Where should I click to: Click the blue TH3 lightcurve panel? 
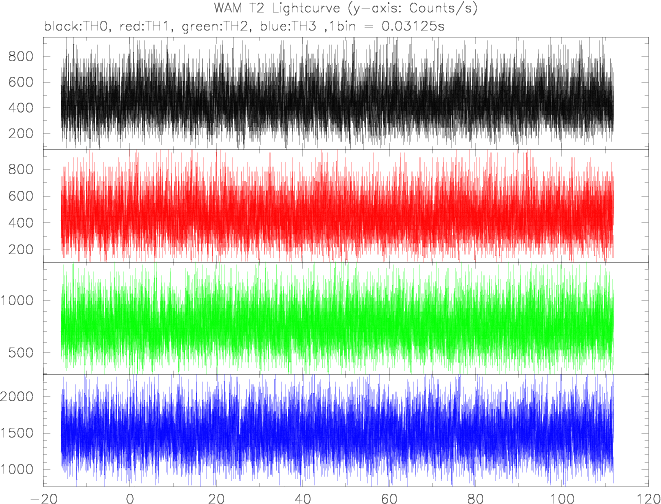point(346,430)
